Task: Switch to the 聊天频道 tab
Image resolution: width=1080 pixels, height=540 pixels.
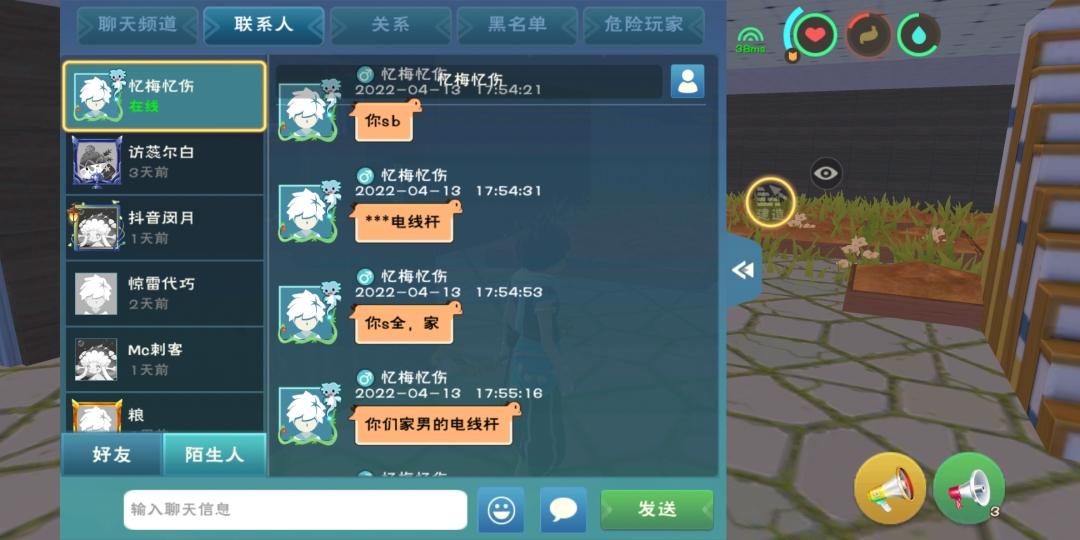Action: (x=138, y=25)
